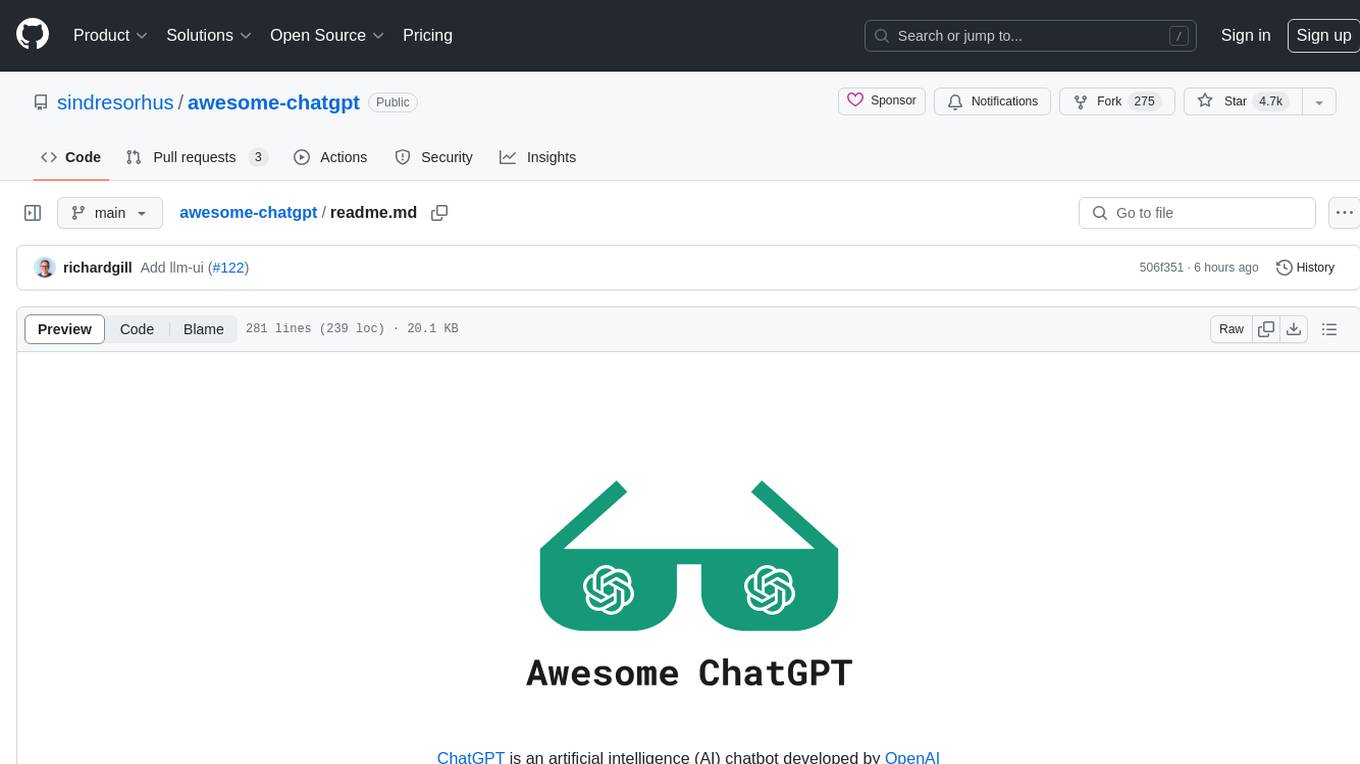The height and width of the screenshot is (764, 1360).
Task: Open the more file actions menu
Action: tap(1344, 213)
